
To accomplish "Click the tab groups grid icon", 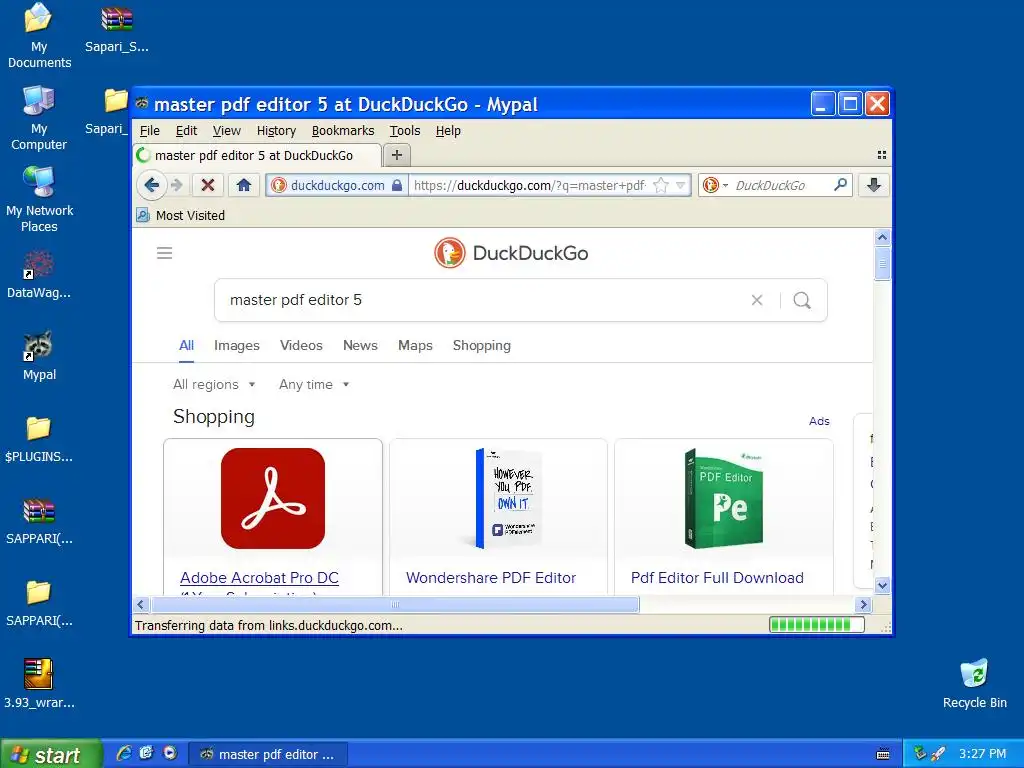I will tap(882, 155).
